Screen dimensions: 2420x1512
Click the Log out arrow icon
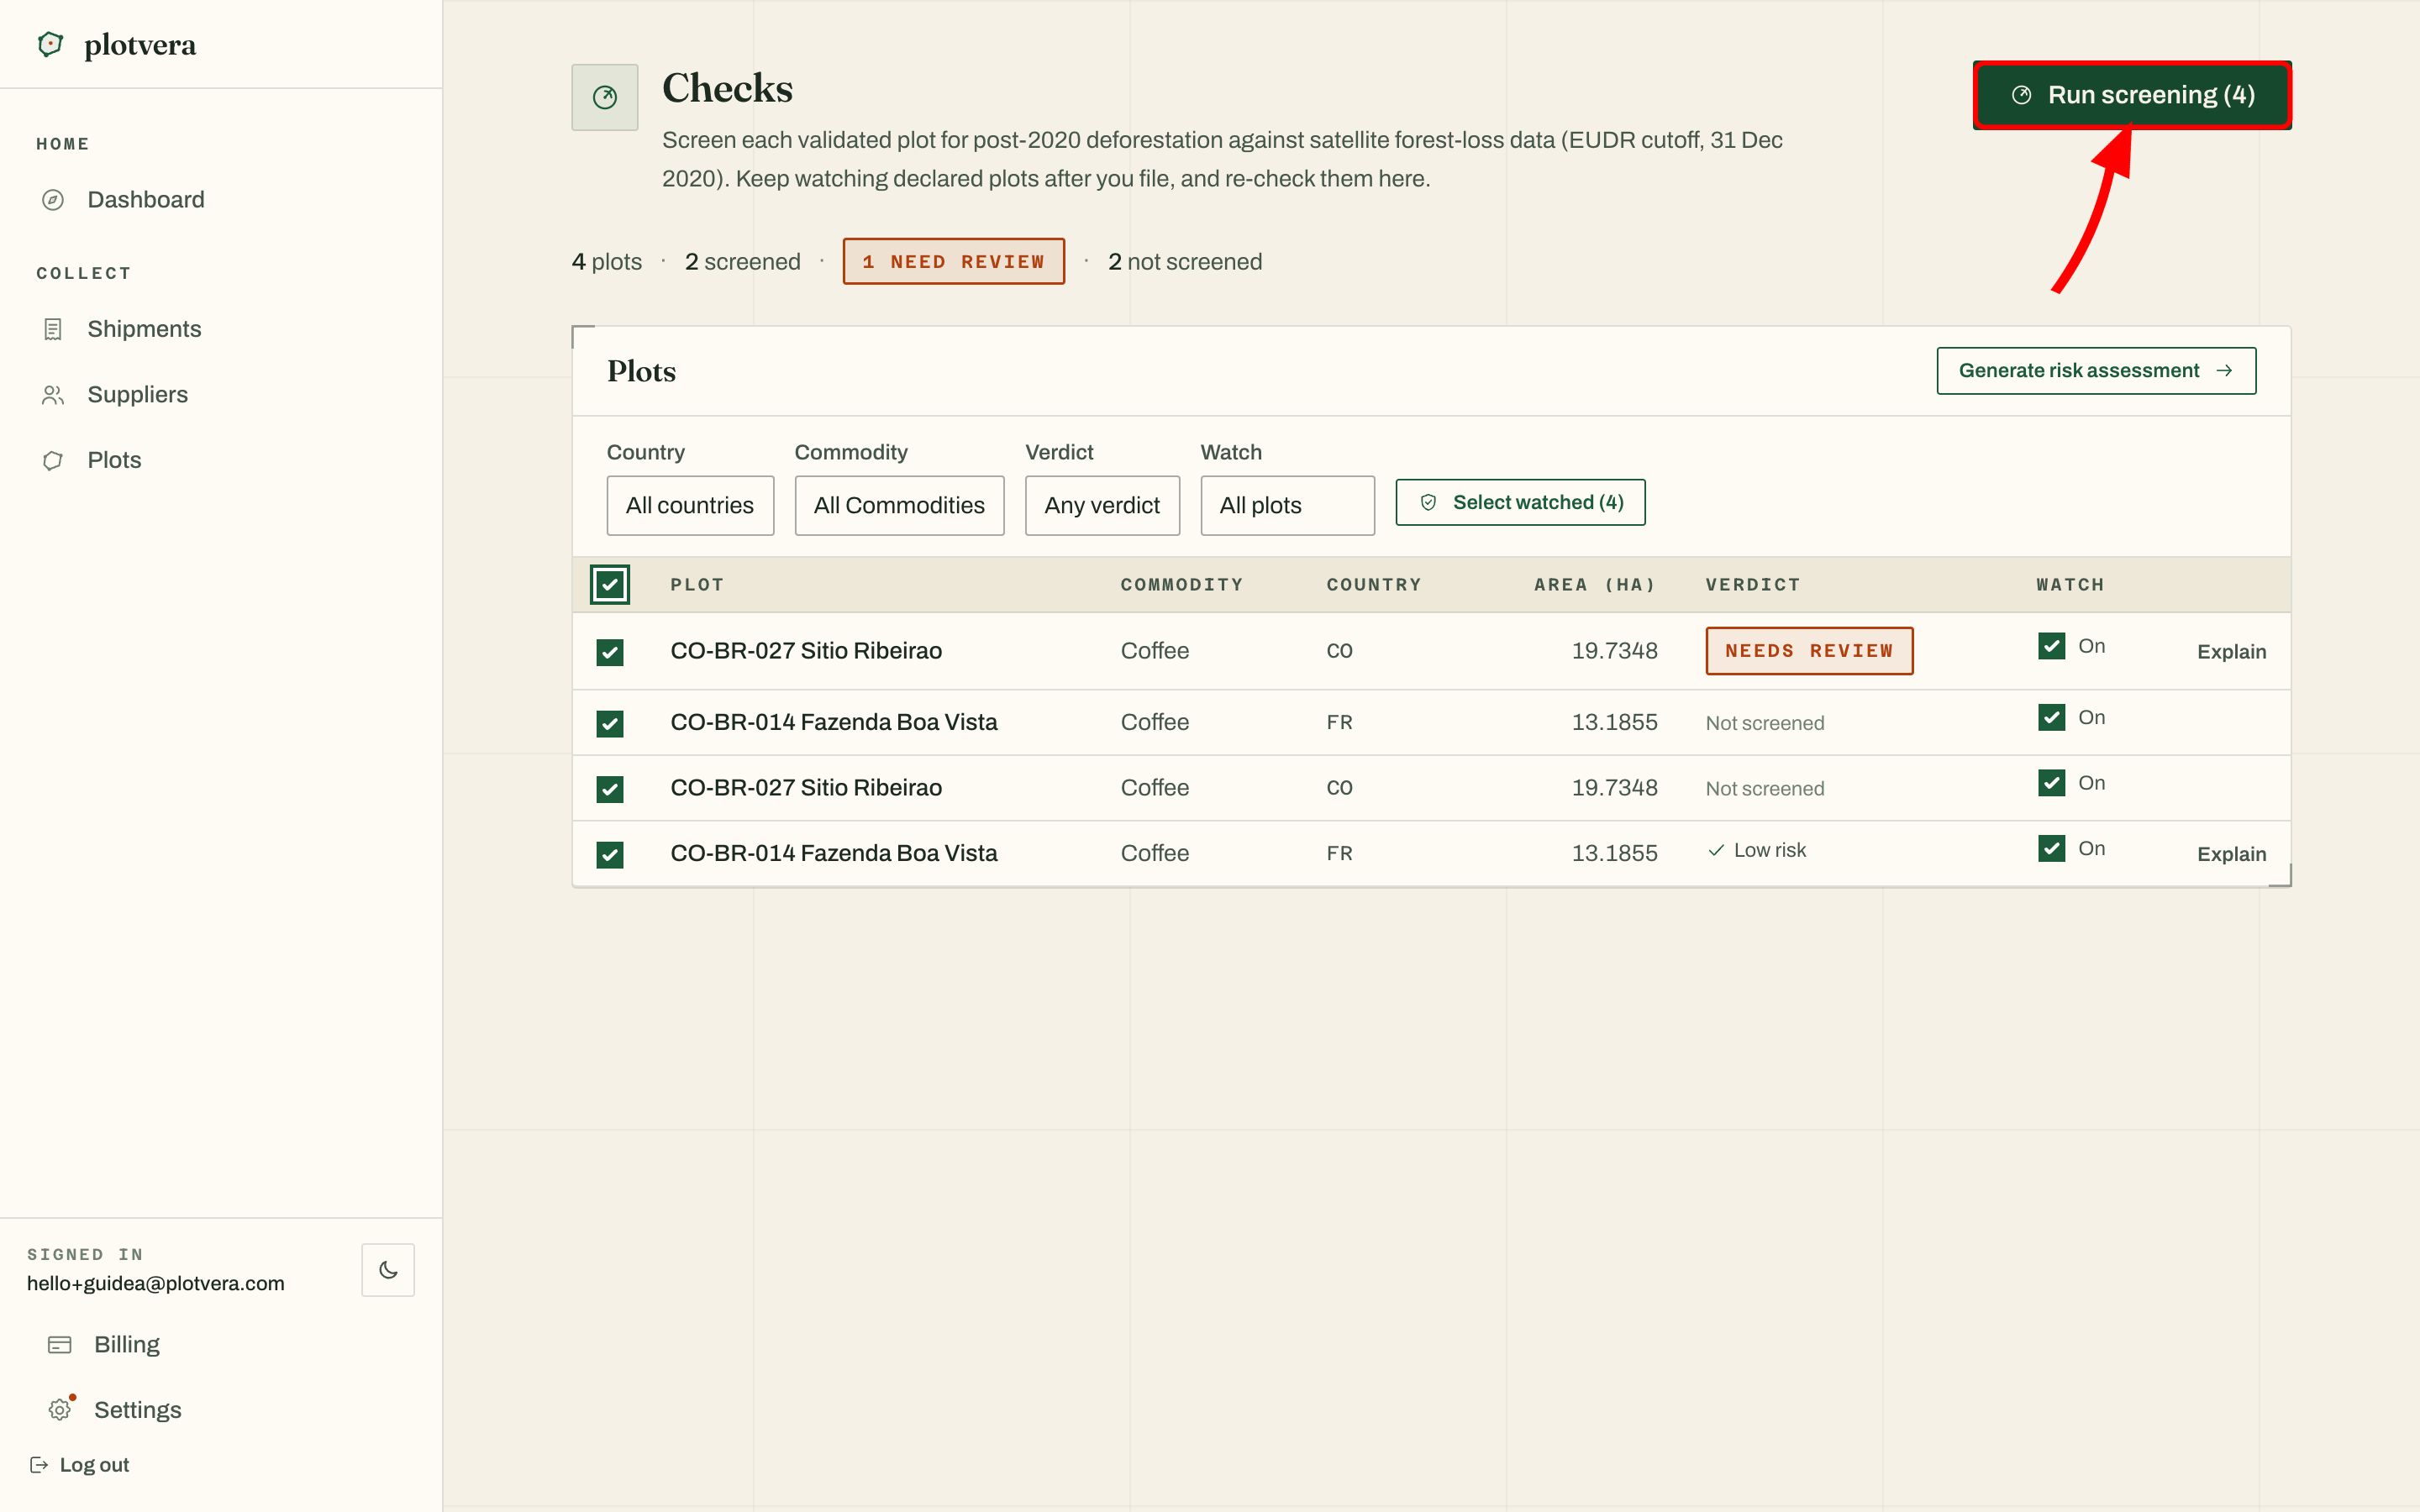click(x=39, y=1465)
